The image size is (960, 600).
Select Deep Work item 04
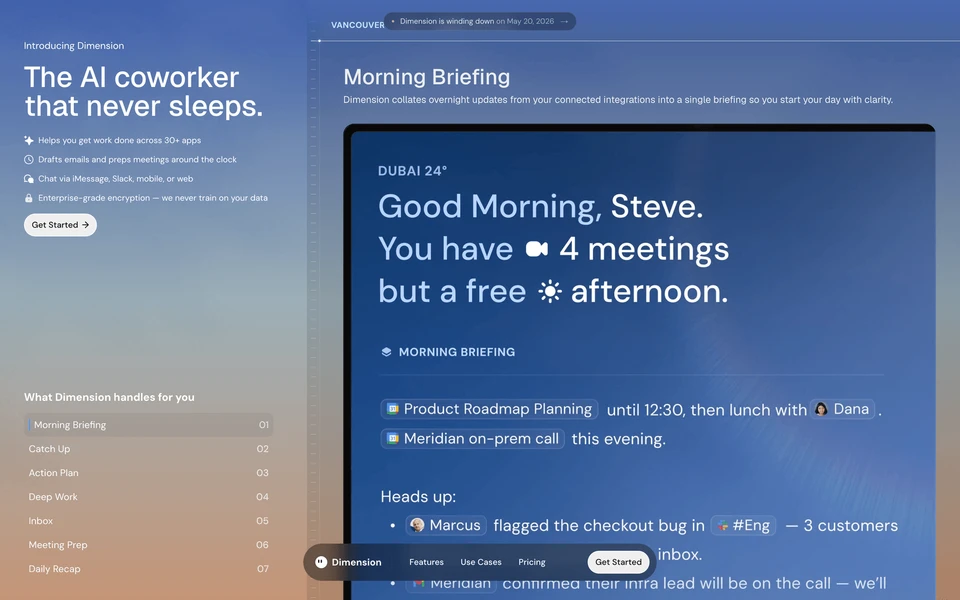click(x=148, y=497)
